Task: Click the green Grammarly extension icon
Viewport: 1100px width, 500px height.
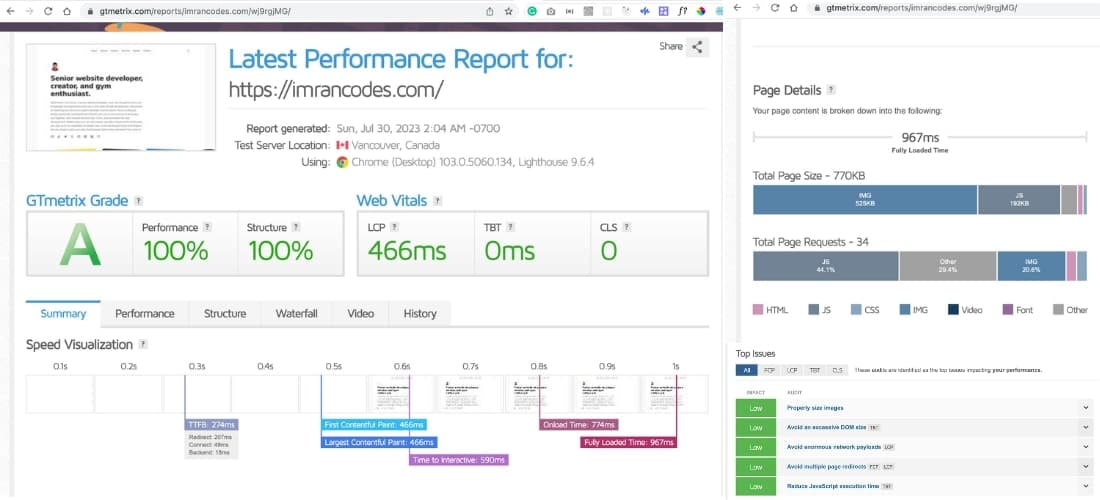Action: tap(532, 11)
